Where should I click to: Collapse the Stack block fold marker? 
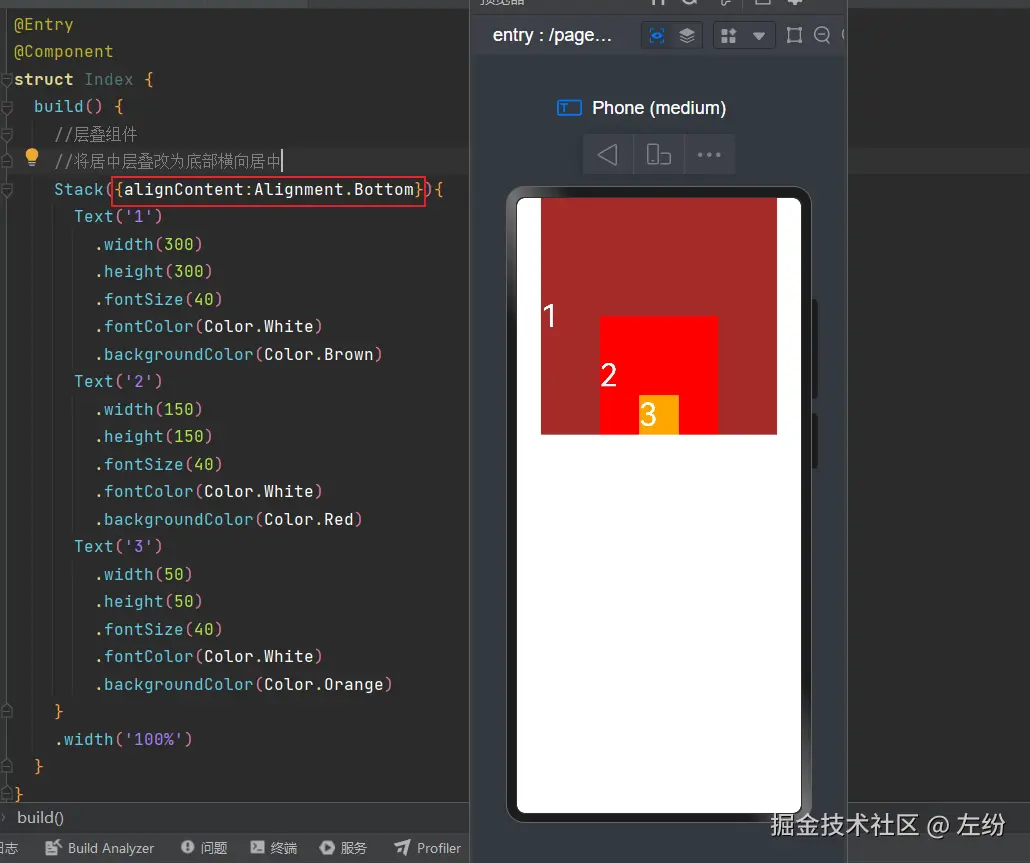click(7, 190)
